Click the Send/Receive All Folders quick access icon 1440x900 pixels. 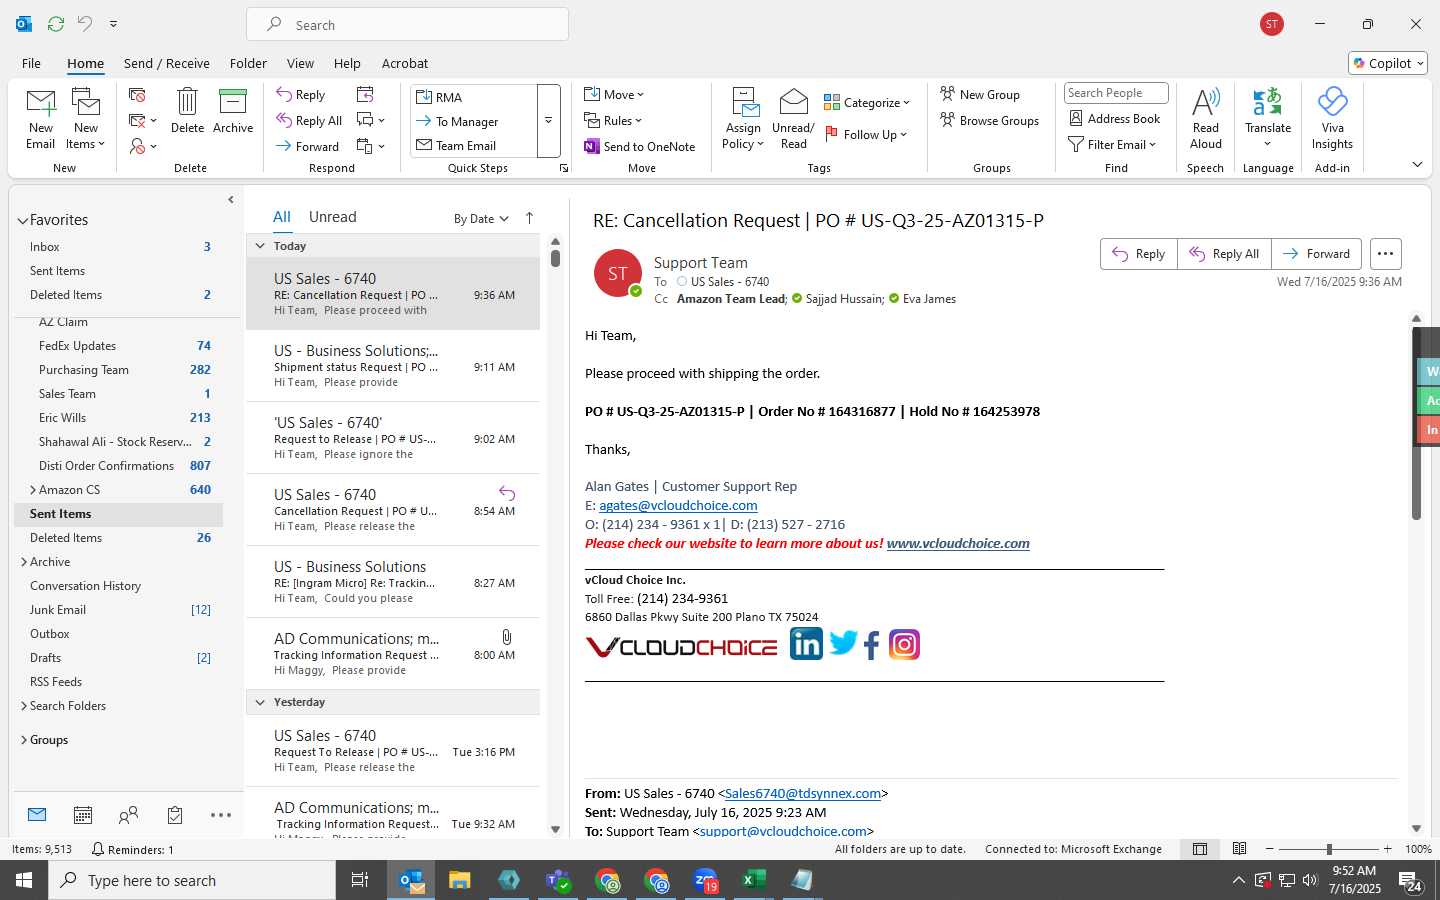(x=56, y=23)
